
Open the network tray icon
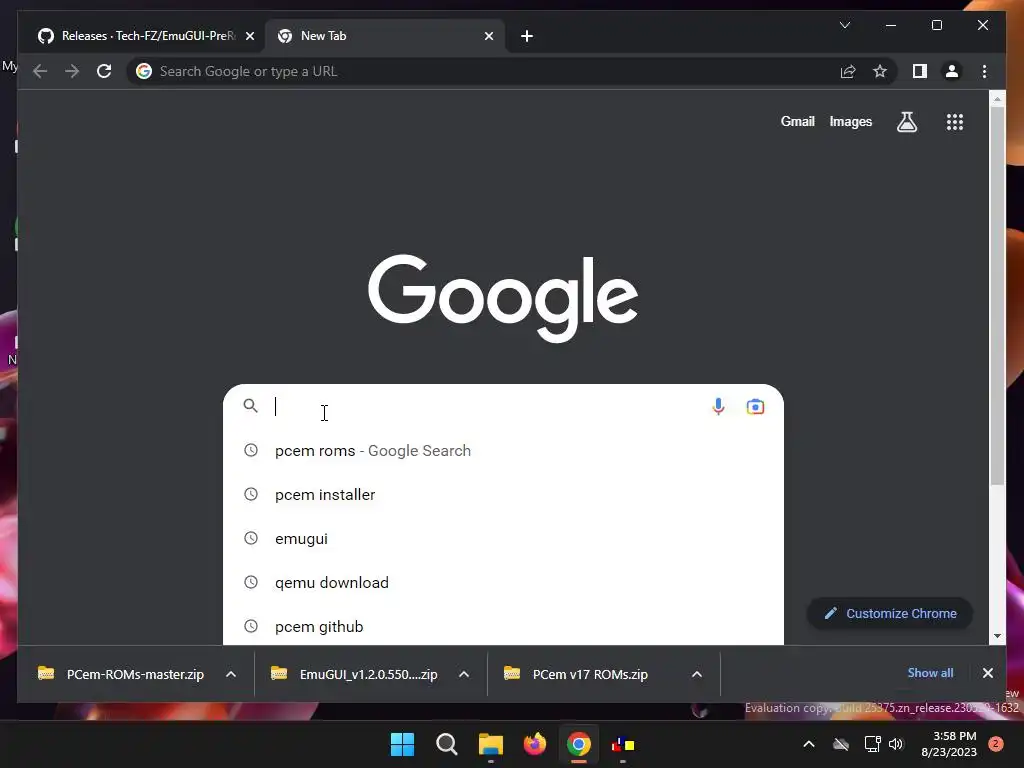[x=872, y=744]
